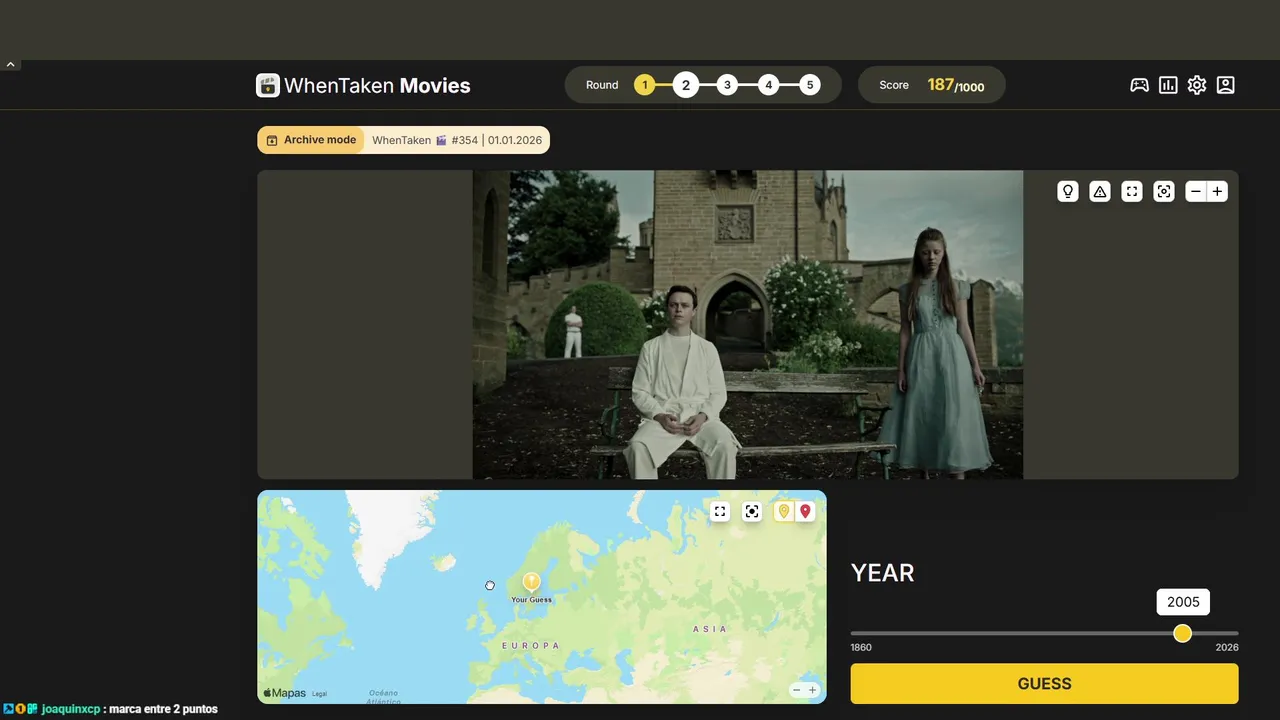This screenshot has width=1280, height=720.
Task: Select the red pin marker toggle
Action: (x=805, y=512)
